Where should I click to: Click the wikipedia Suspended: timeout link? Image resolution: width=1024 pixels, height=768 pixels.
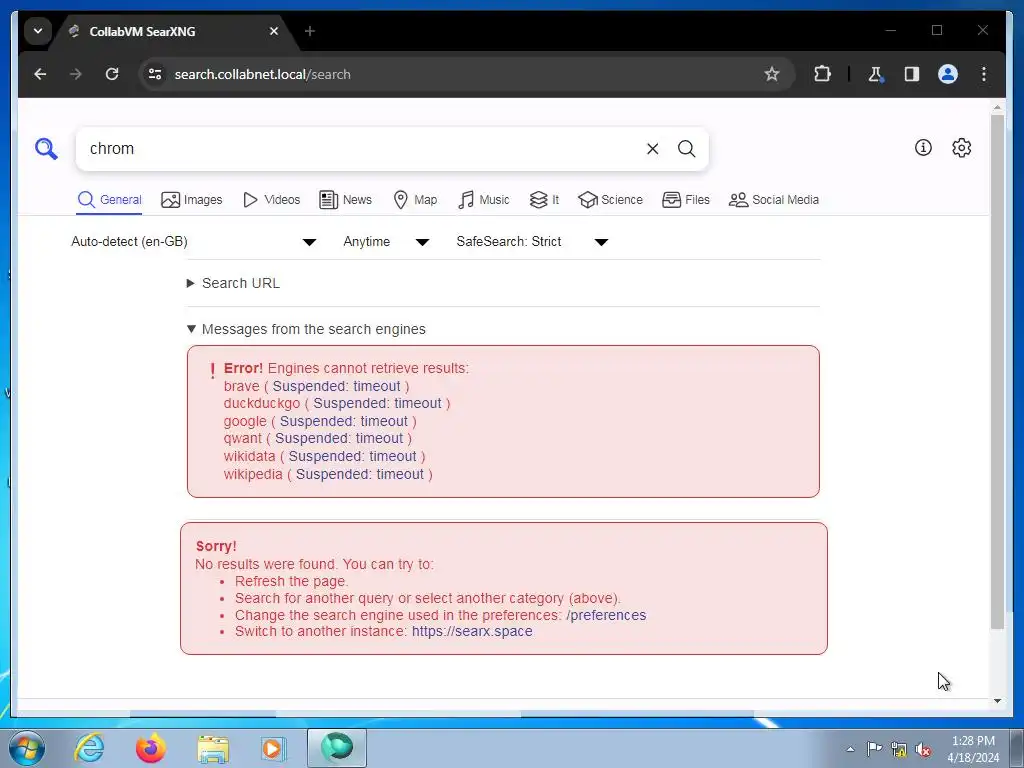pos(360,474)
